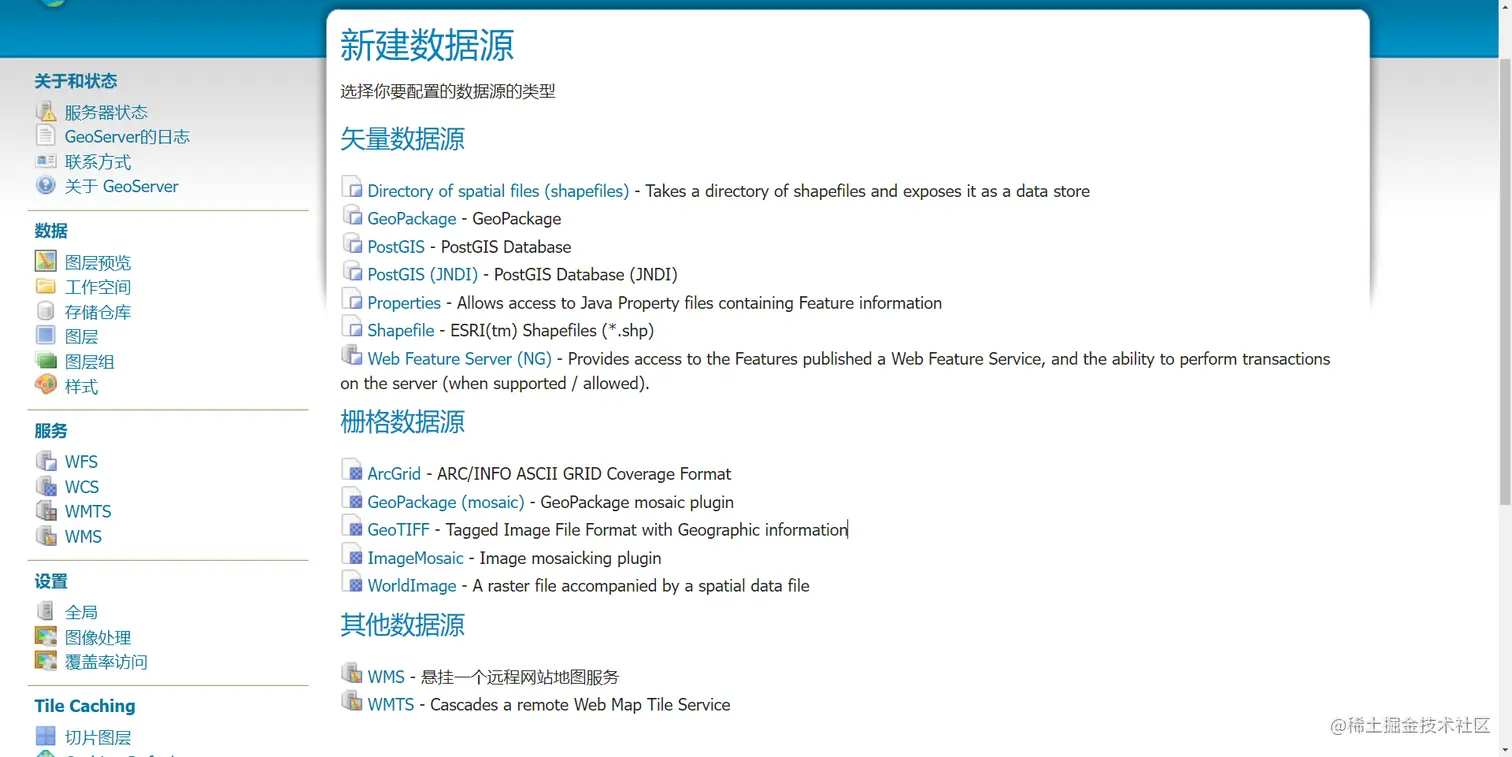Go to 样式 menu entry

point(82,386)
